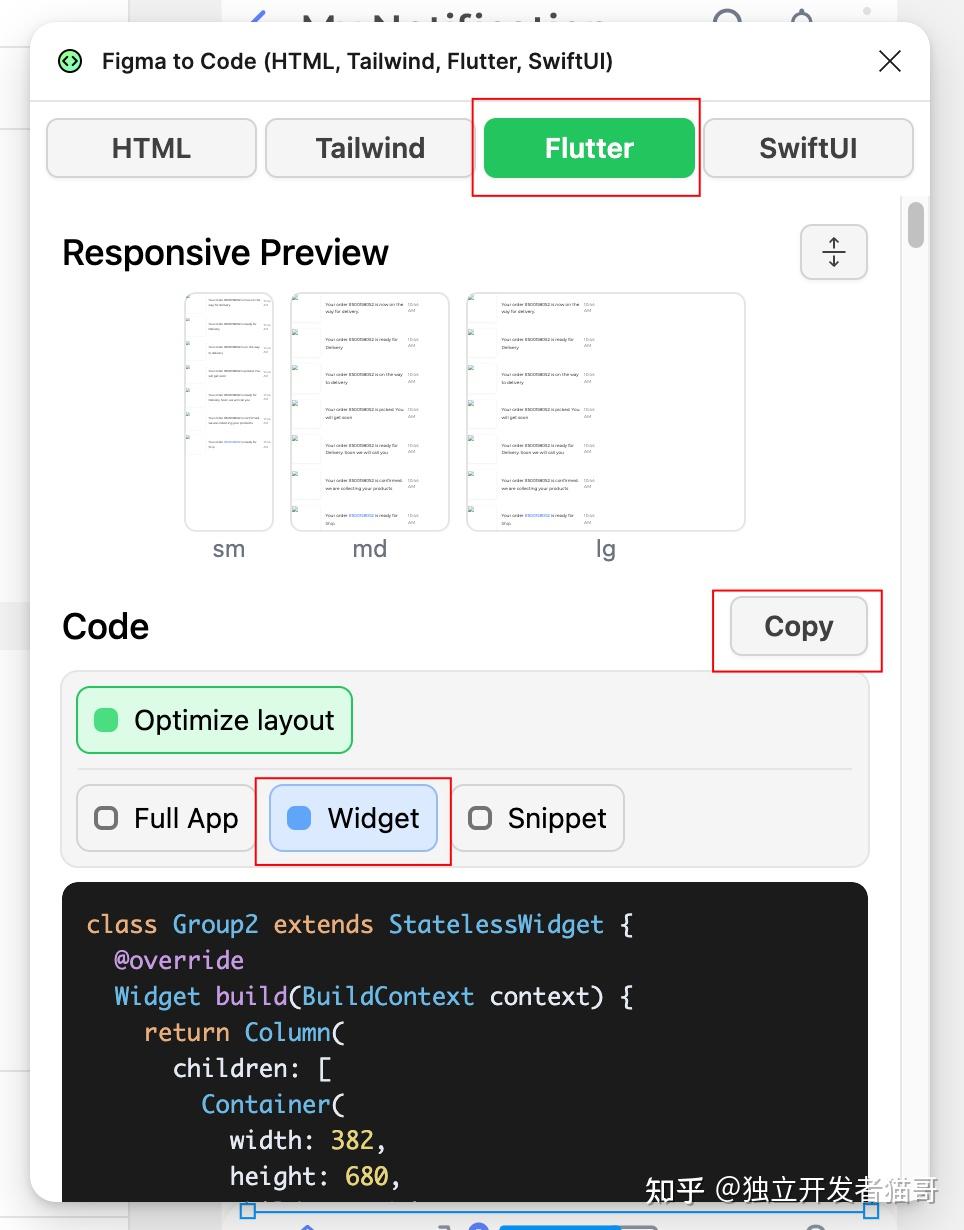The width and height of the screenshot is (964, 1230).
Task: Select the Flutter tab
Action: (x=588, y=148)
